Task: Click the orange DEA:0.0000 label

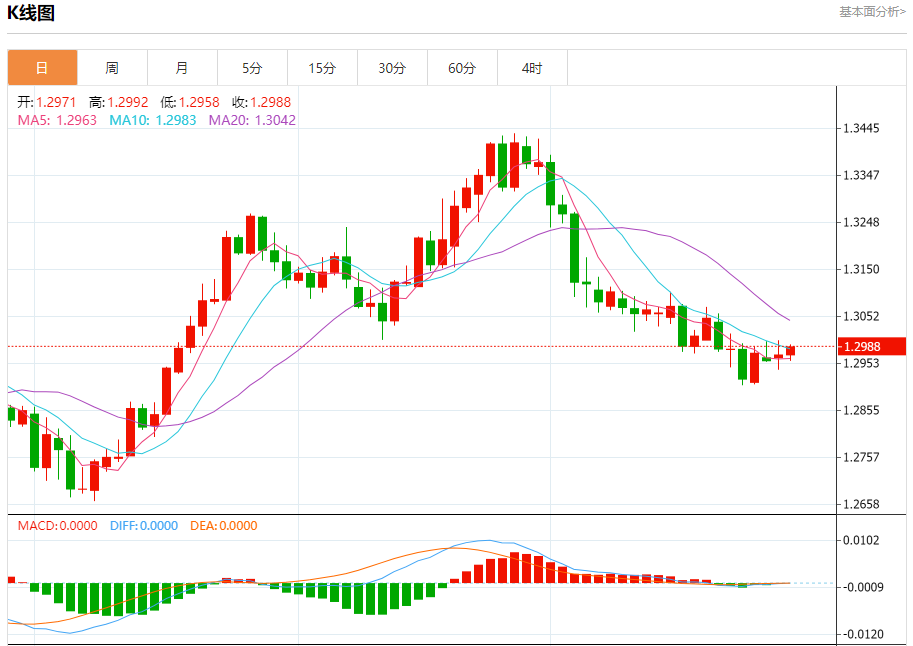Action: coord(223,526)
